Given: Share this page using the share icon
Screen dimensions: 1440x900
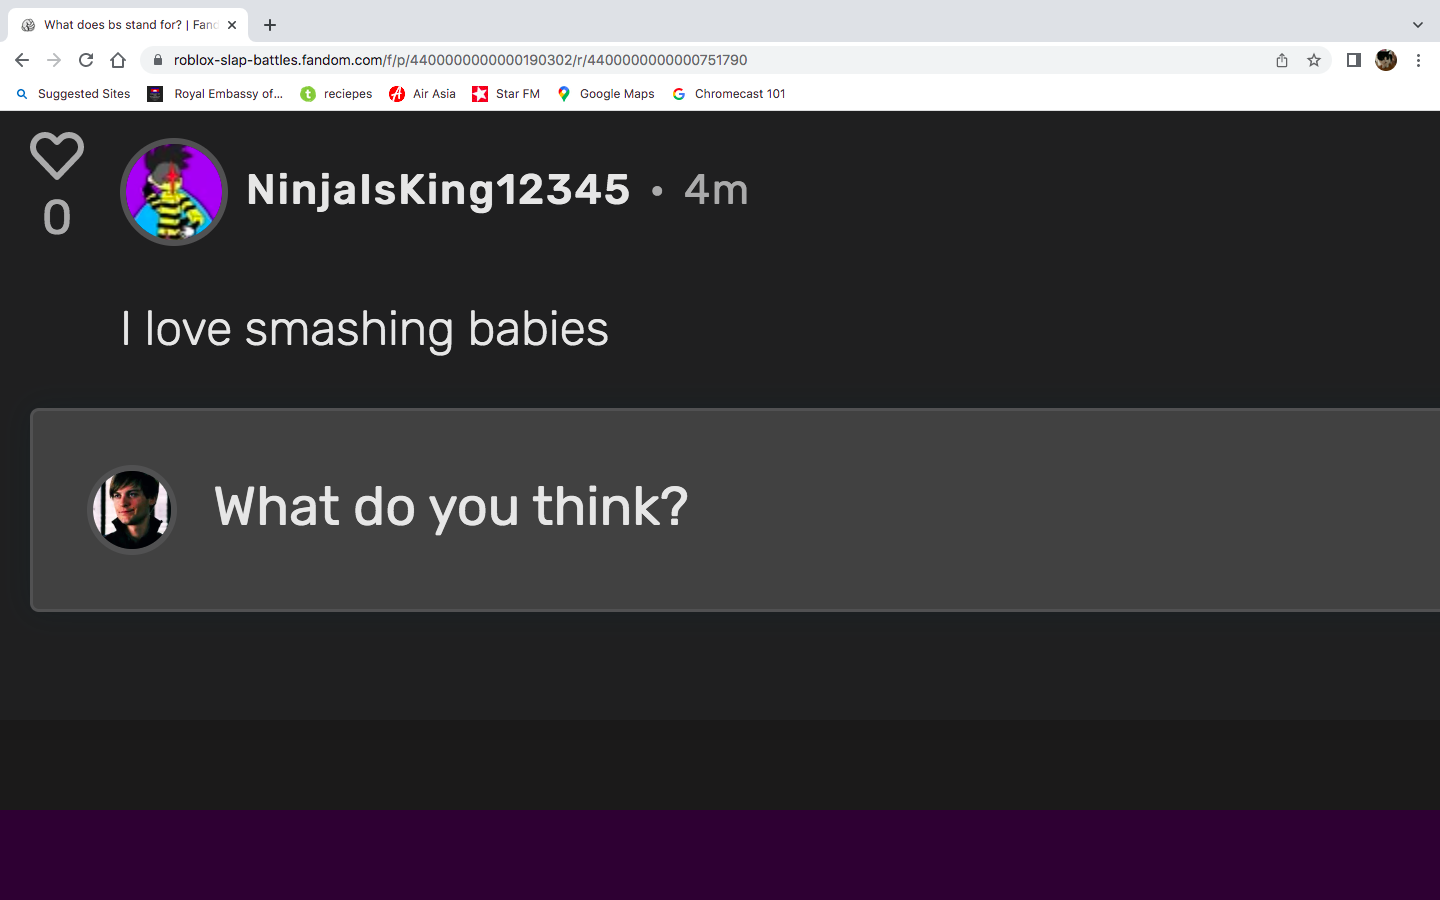Looking at the screenshot, I should 1282,60.
